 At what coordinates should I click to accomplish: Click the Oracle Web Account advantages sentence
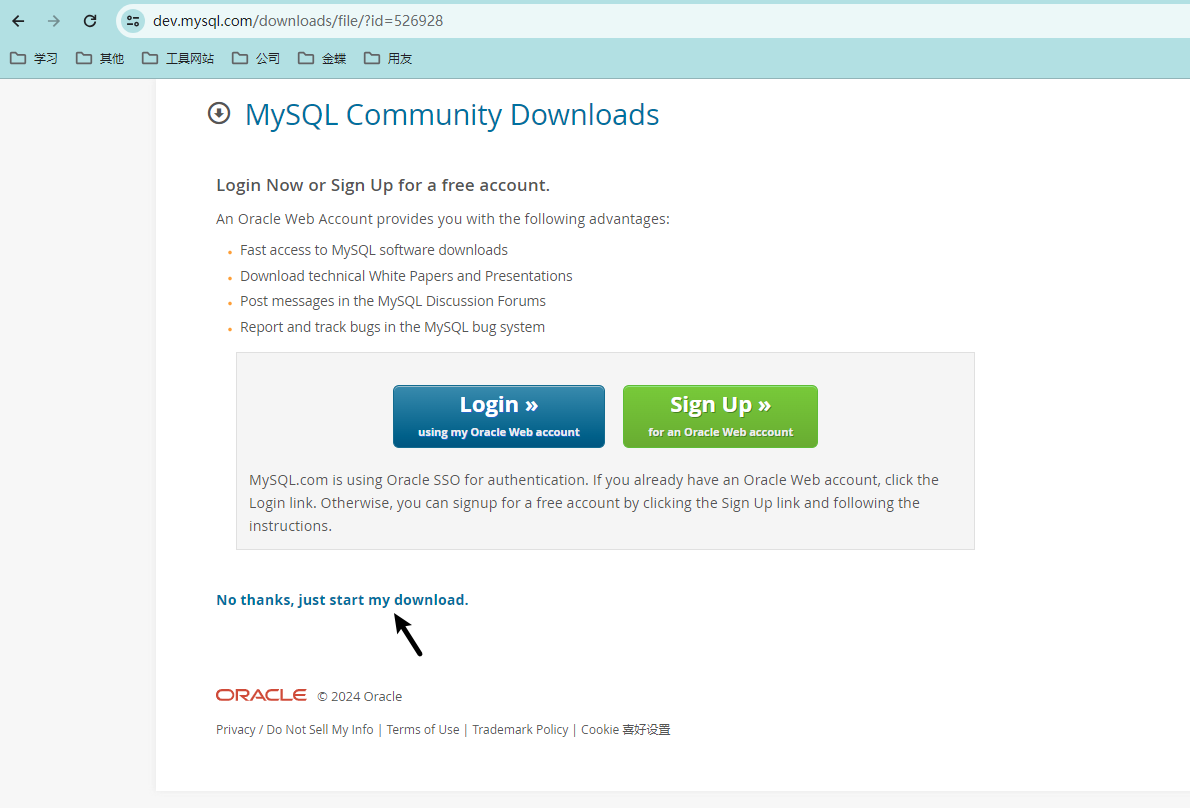point(443,219)
